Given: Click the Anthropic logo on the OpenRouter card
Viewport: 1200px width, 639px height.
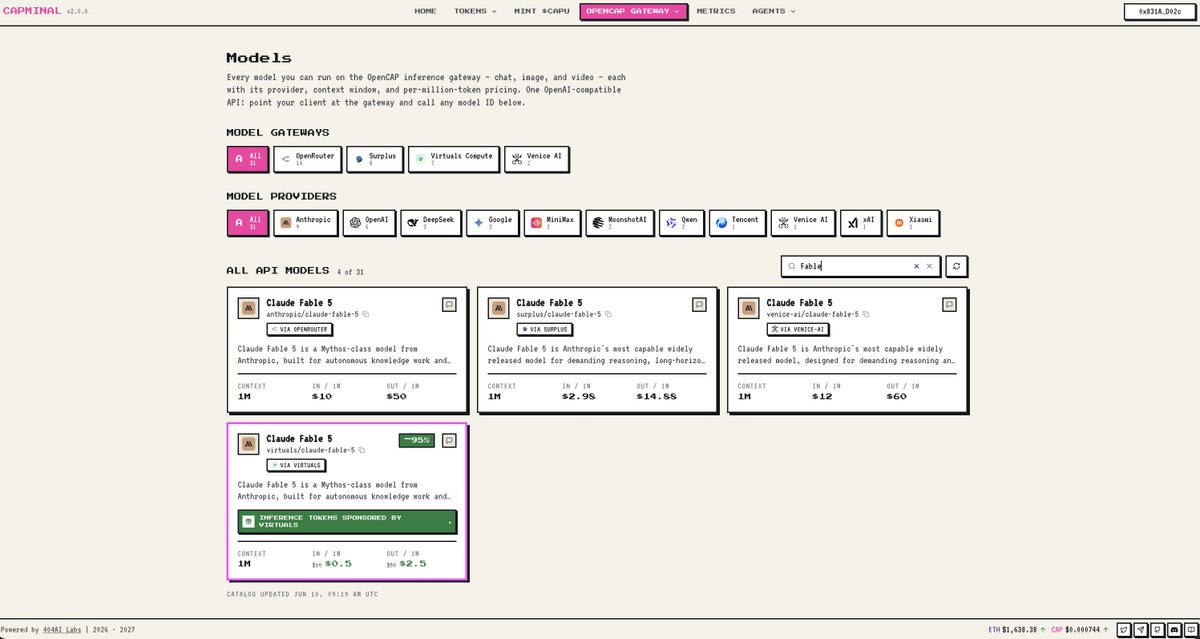Looking at the screenshot, I should (248, 308).
